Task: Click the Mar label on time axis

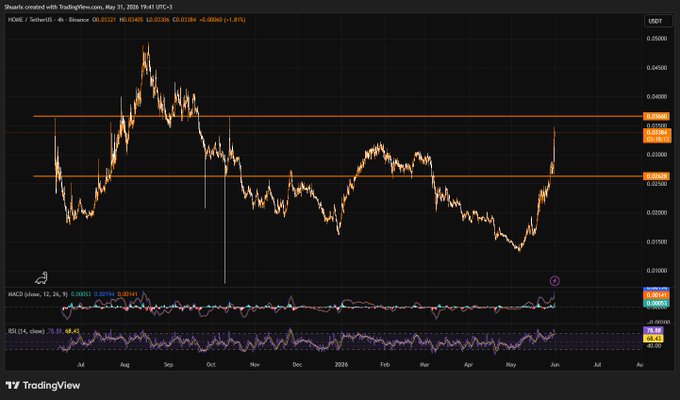Action: [424, 365]
